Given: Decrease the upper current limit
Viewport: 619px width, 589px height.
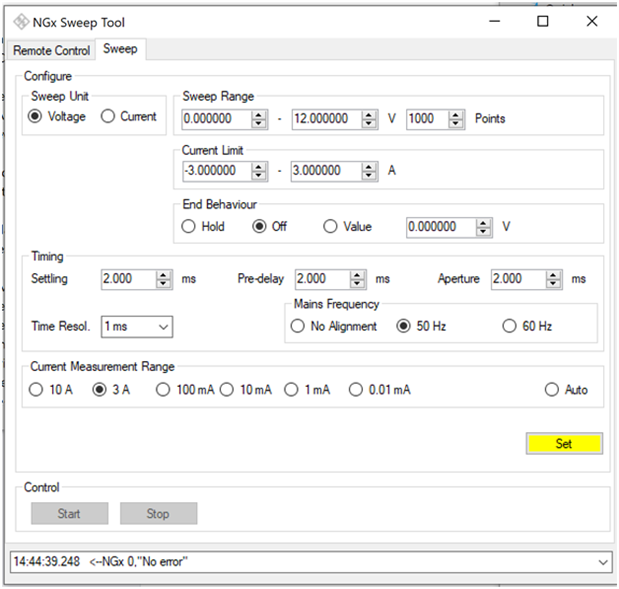Looking at the screenshot, I should pos(369,175).
